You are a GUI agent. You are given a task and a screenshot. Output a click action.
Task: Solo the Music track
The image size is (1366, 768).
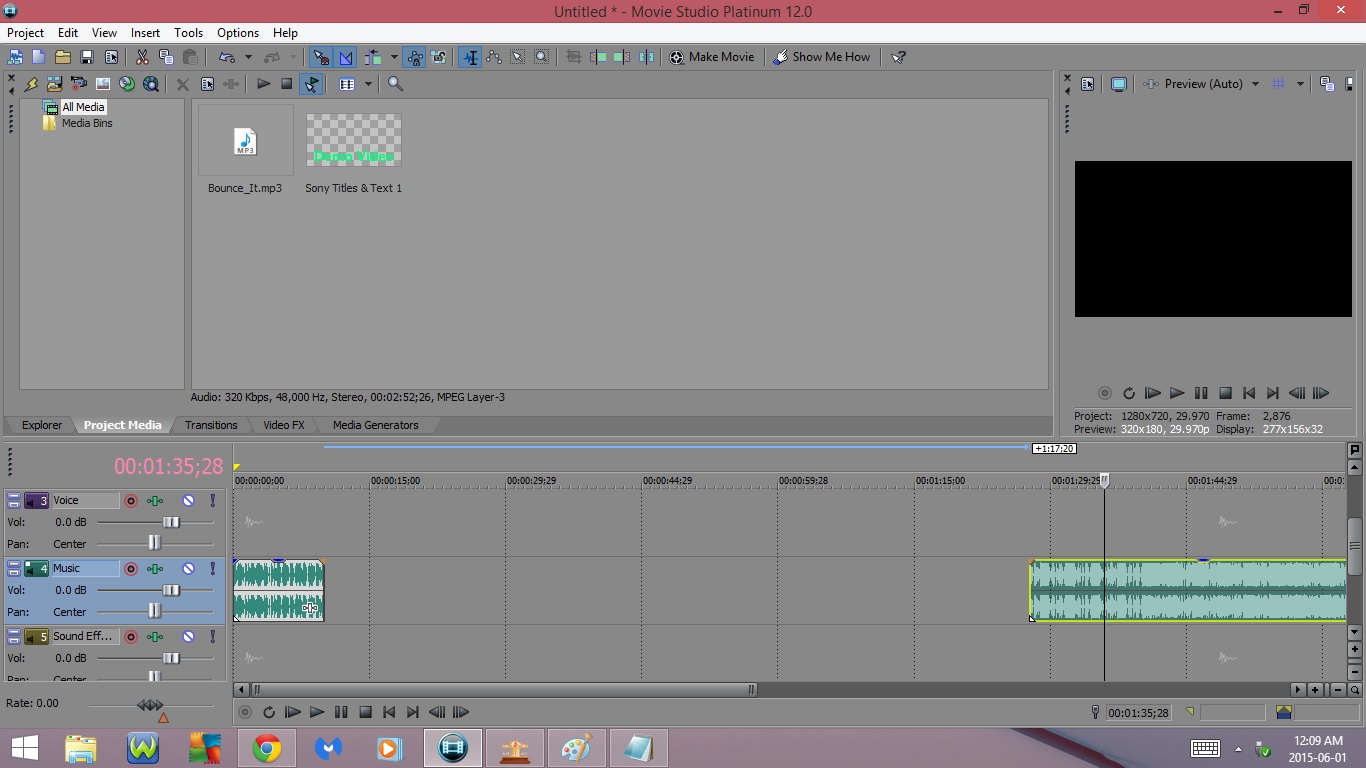[212, 568]
